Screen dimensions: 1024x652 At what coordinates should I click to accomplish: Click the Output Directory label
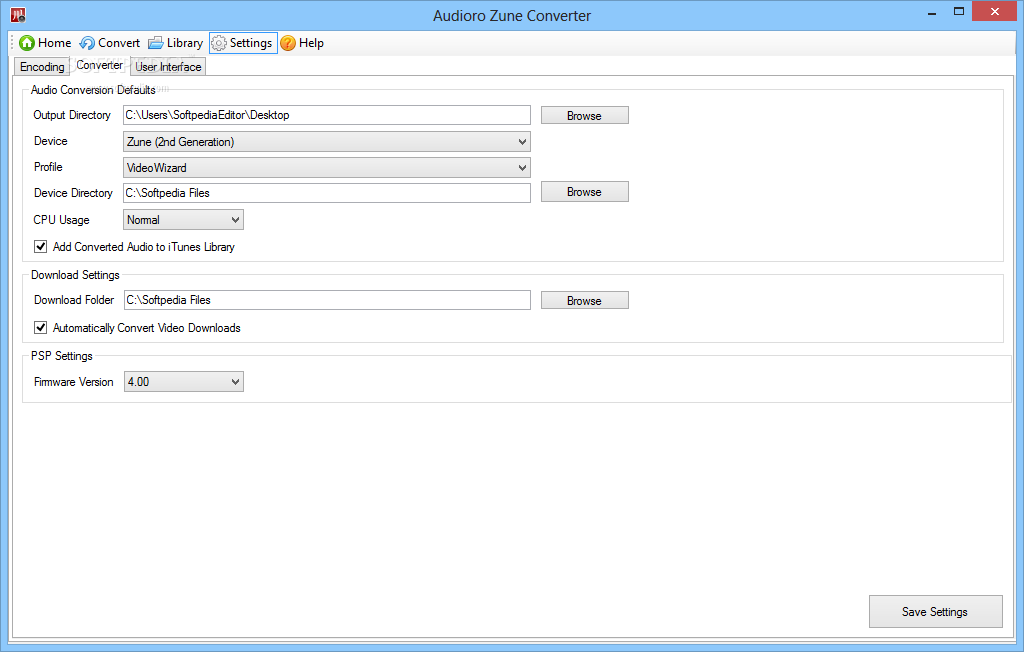coord(72,115)
